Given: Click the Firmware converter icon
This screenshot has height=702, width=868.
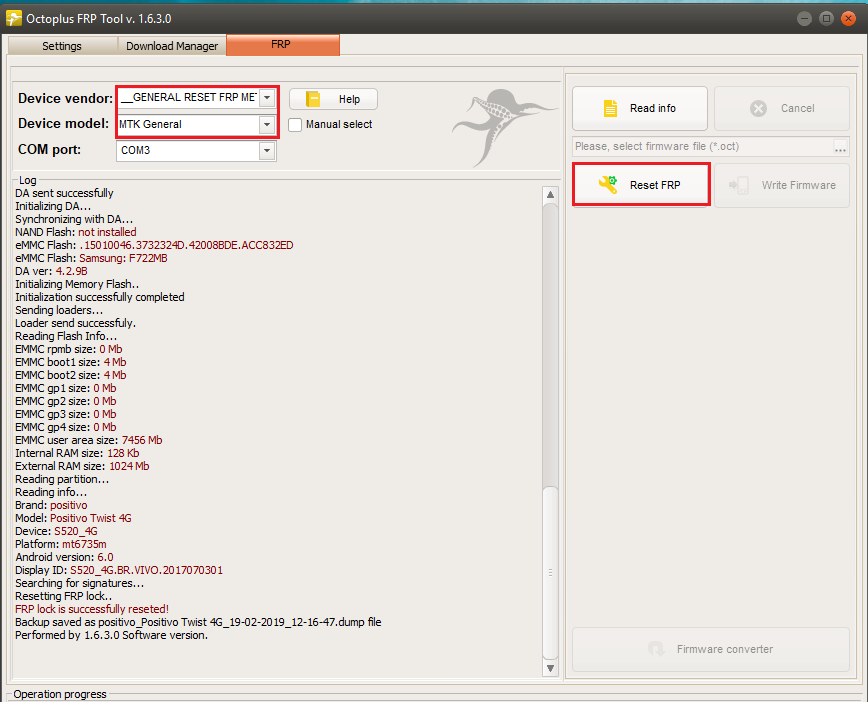Looking at the screenshot, I should tap(656, 649).
